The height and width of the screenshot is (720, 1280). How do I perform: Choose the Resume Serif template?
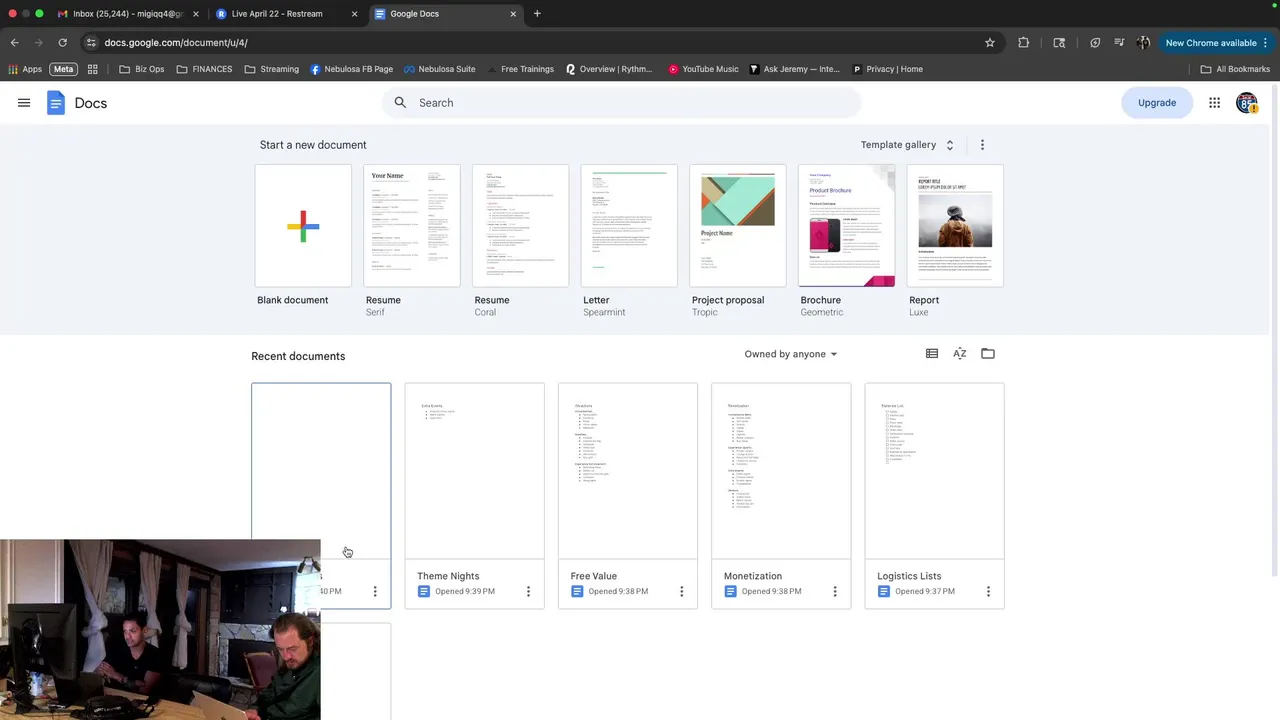click(x=412, y=226)
